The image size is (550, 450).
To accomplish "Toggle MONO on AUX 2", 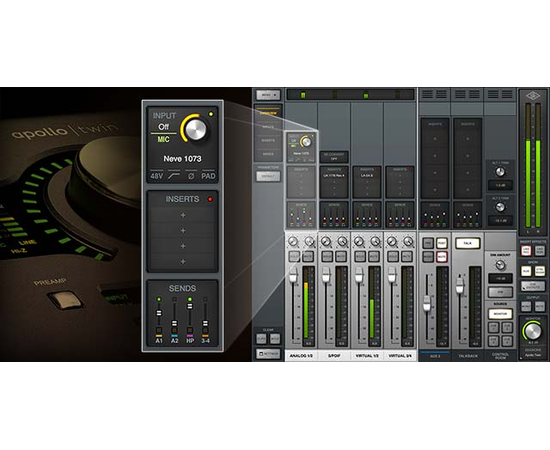I will point(428,257).
